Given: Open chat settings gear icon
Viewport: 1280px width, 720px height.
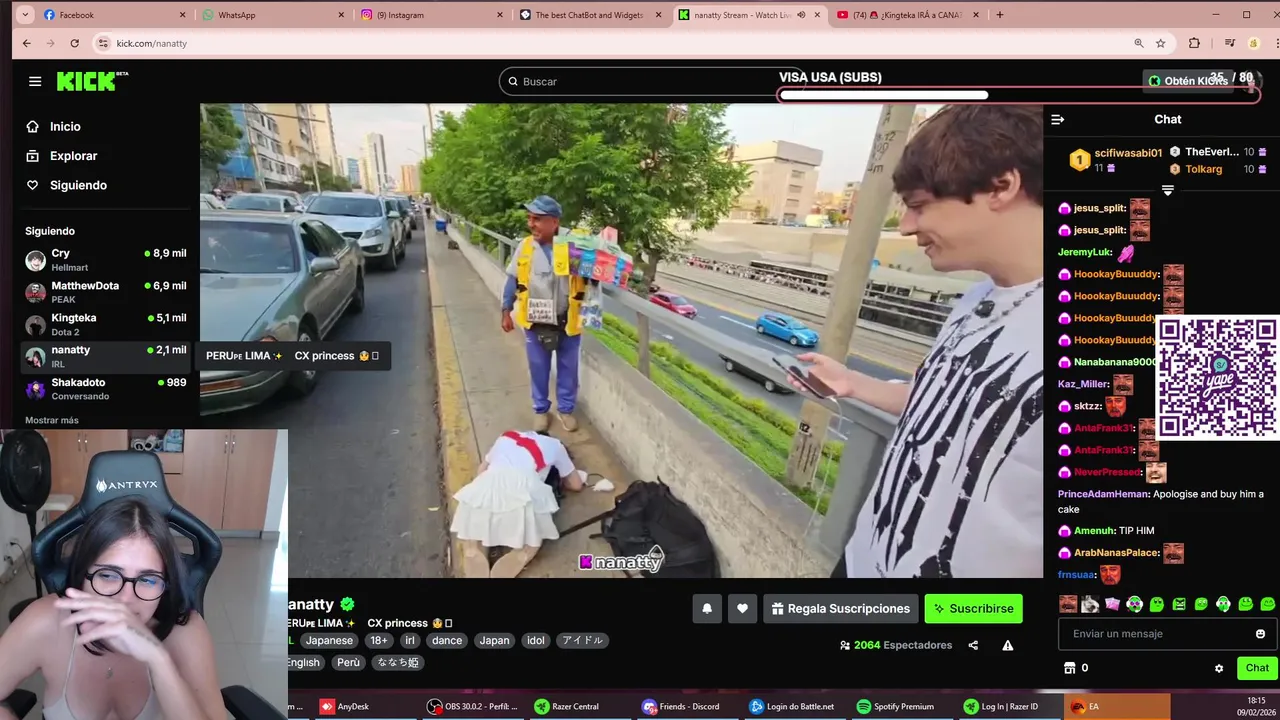Looking at the screenshot, I should click(1219, 668).
